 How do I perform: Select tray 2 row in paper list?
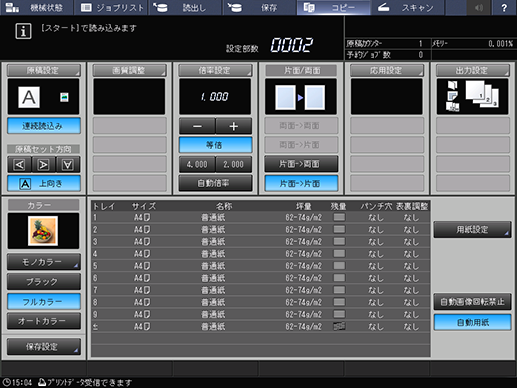pyautogui.click(x=260, y=230)
